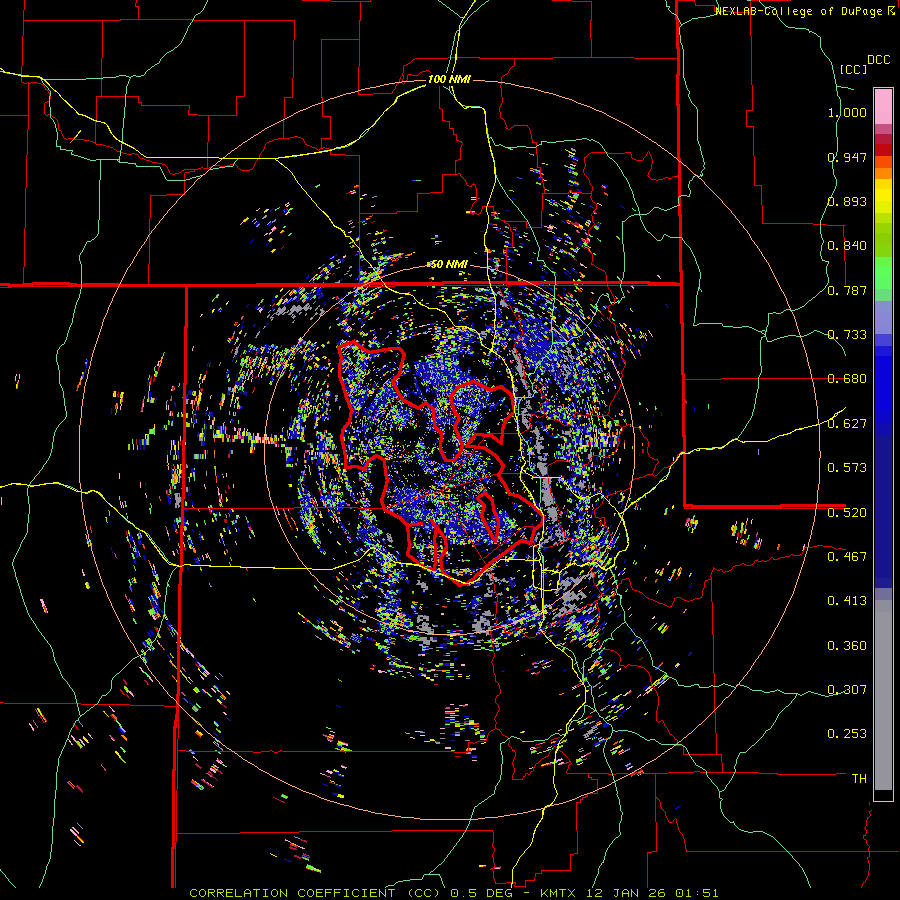900x900 pixels.
Task: Click the 0.520 legend value
Action: (847, 512)
